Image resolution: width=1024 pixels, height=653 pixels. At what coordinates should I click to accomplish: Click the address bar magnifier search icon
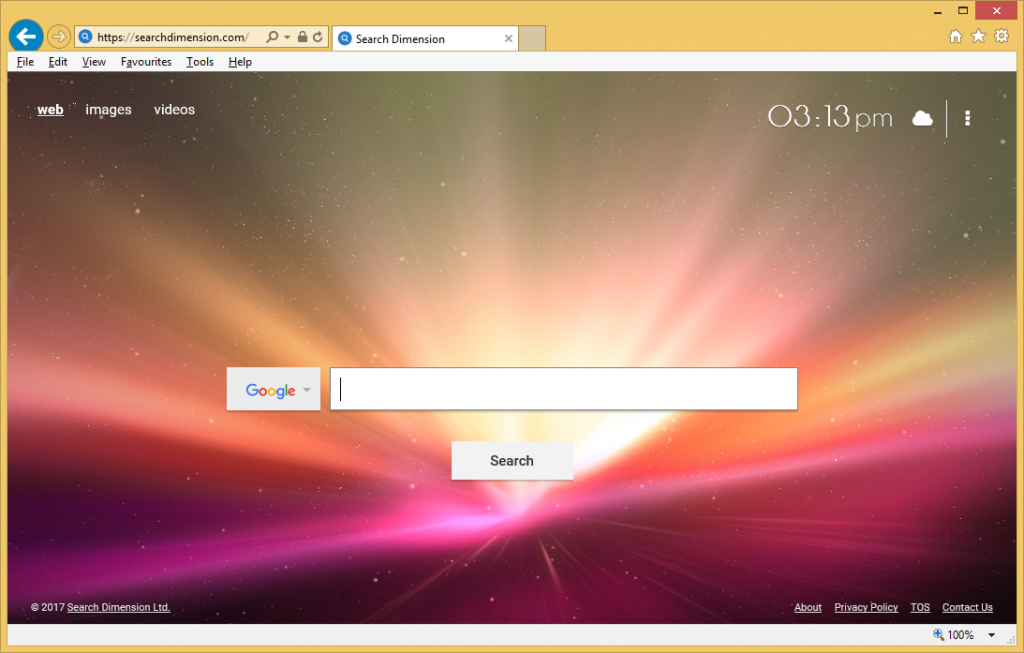[272, 37]
